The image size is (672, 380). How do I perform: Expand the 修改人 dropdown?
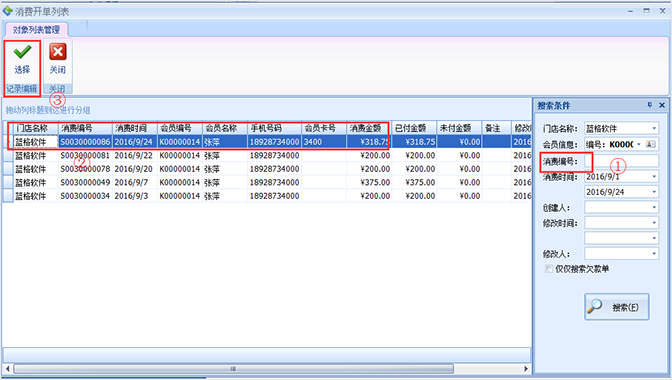[x=654, y=254]
